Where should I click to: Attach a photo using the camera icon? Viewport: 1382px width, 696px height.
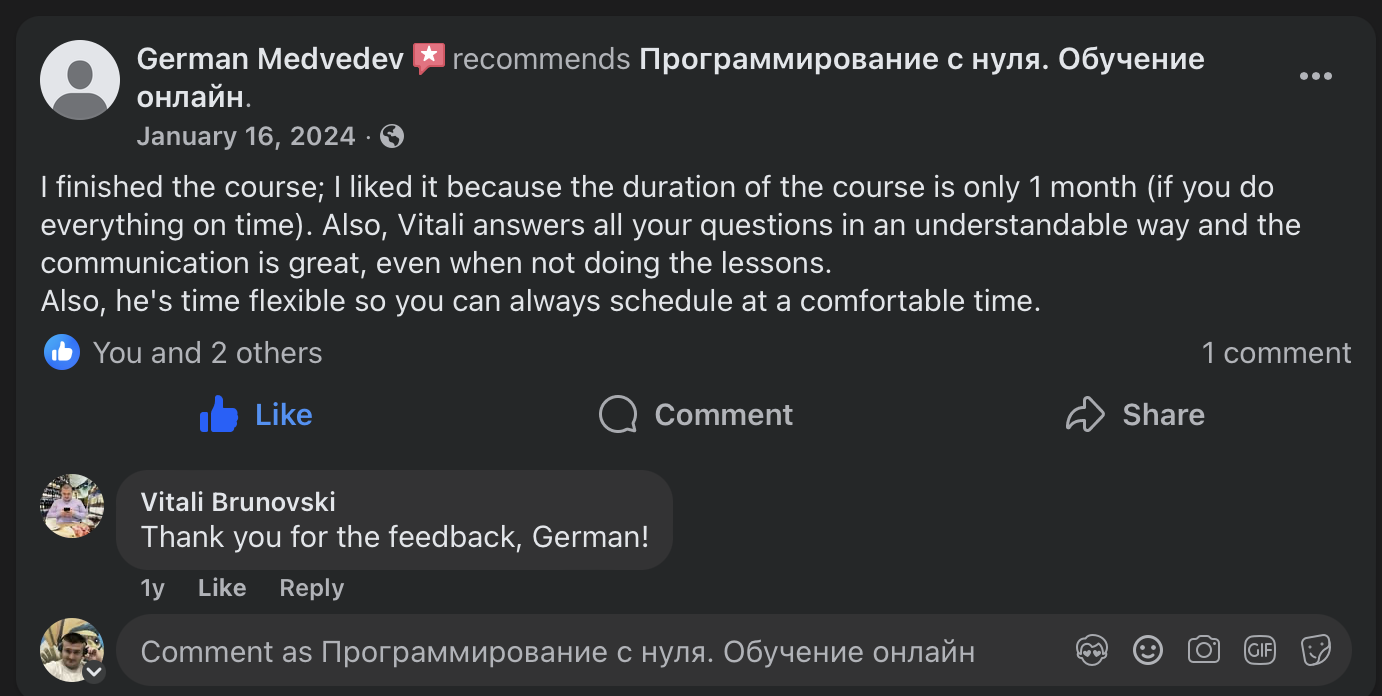click(1203, 650)
